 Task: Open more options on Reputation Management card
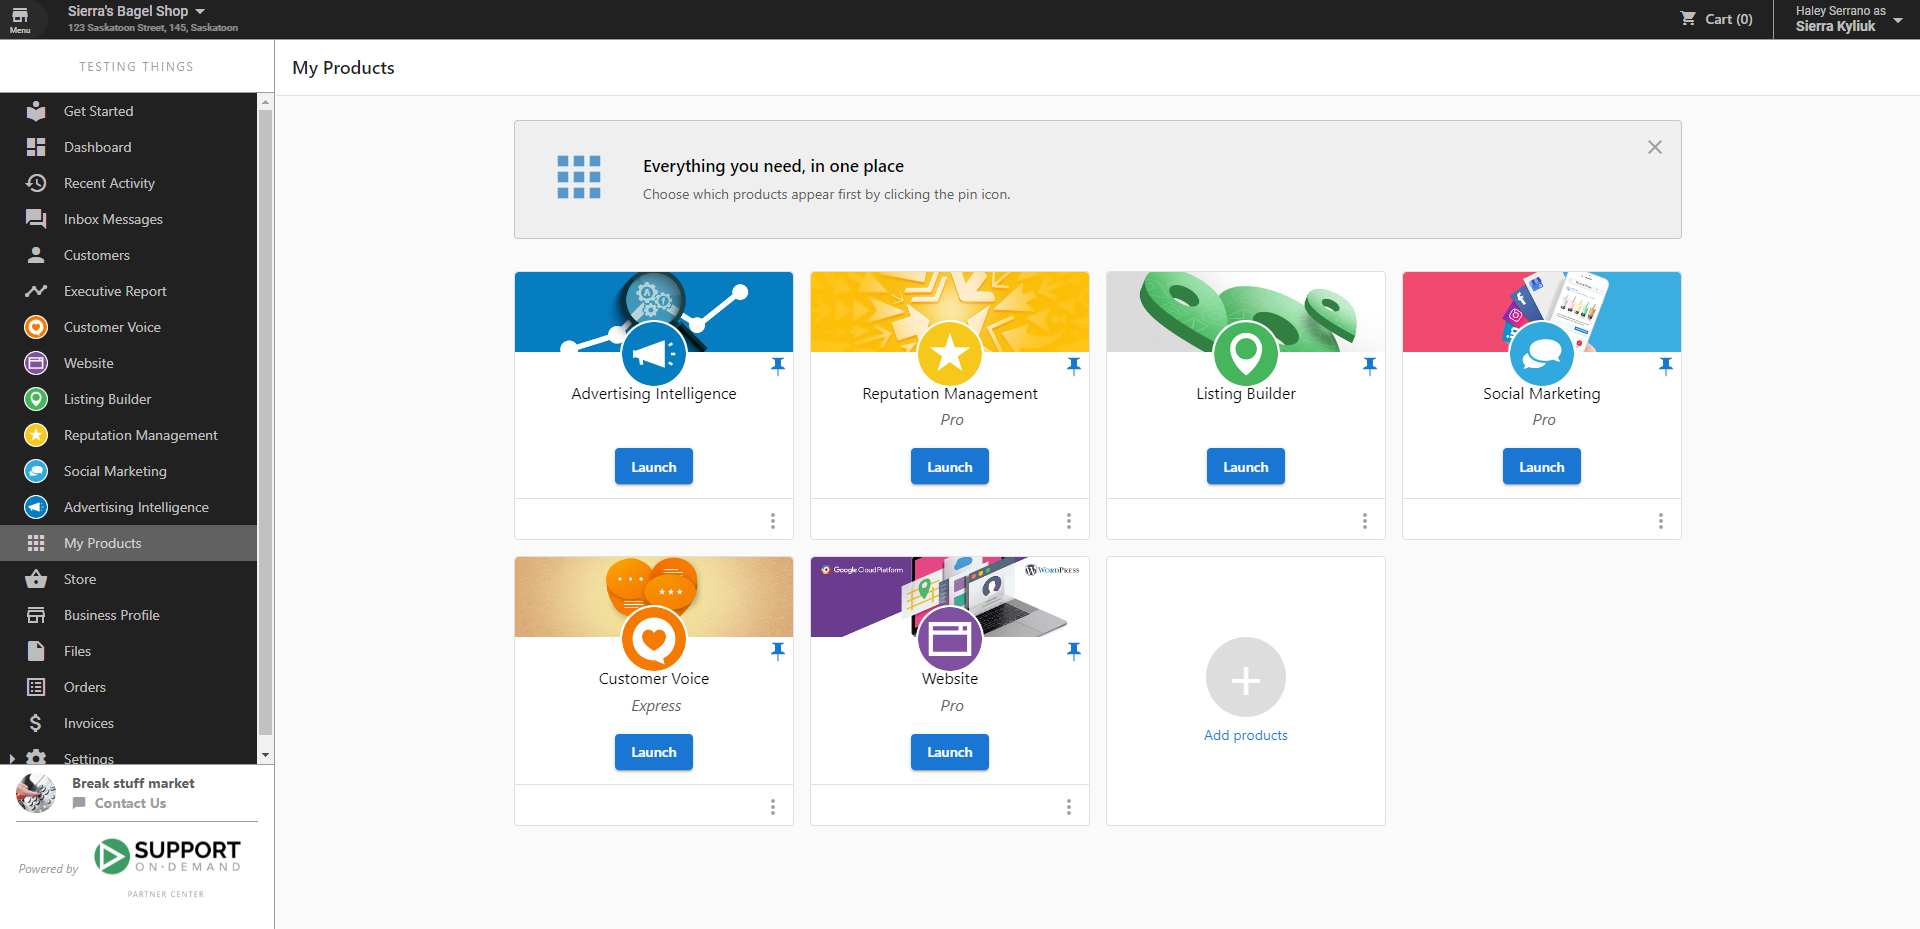pyautogui.click(x=1069, y=521)
